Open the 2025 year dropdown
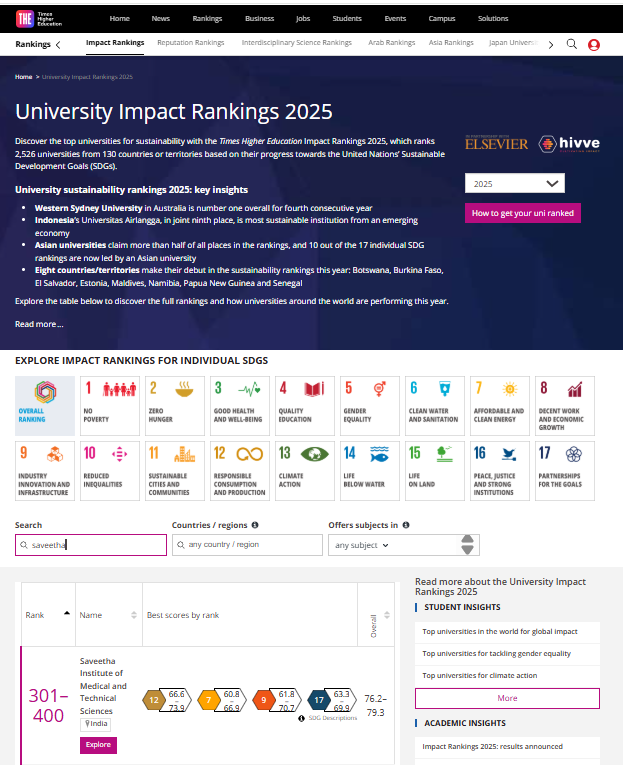The height and width of the screenshot is (765, 623). (515, 184)
